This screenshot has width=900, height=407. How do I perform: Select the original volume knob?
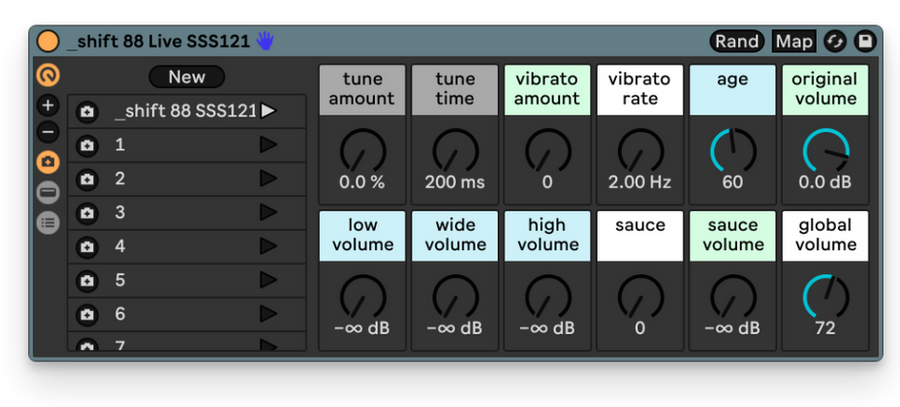pyautogui.click(x=825, y=151)
